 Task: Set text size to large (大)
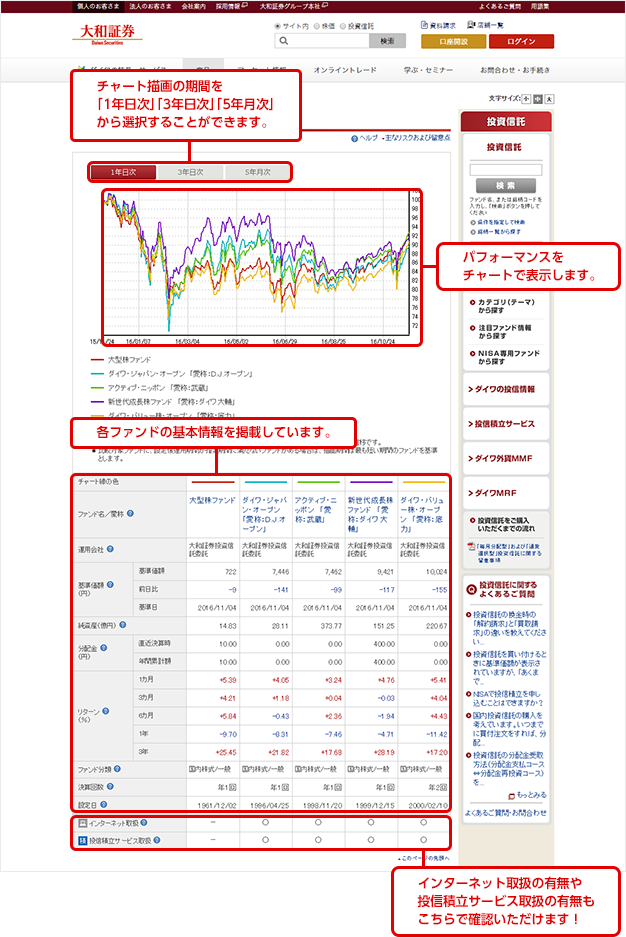pos(550,99)
